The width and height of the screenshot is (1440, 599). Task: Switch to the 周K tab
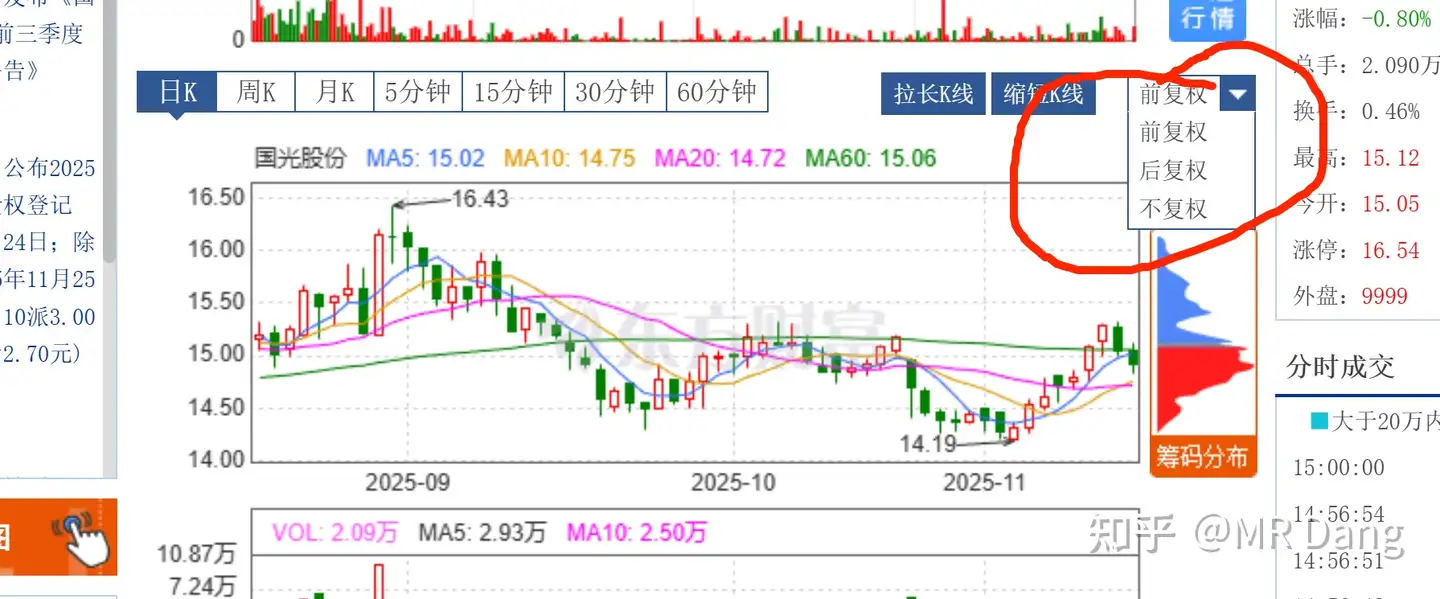coord(256,93)
